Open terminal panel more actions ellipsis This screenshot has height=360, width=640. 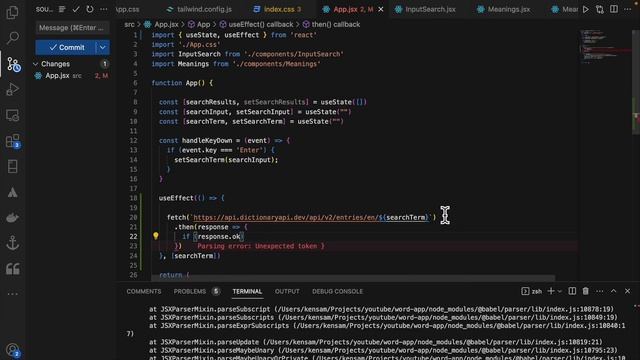click(600, 291)
